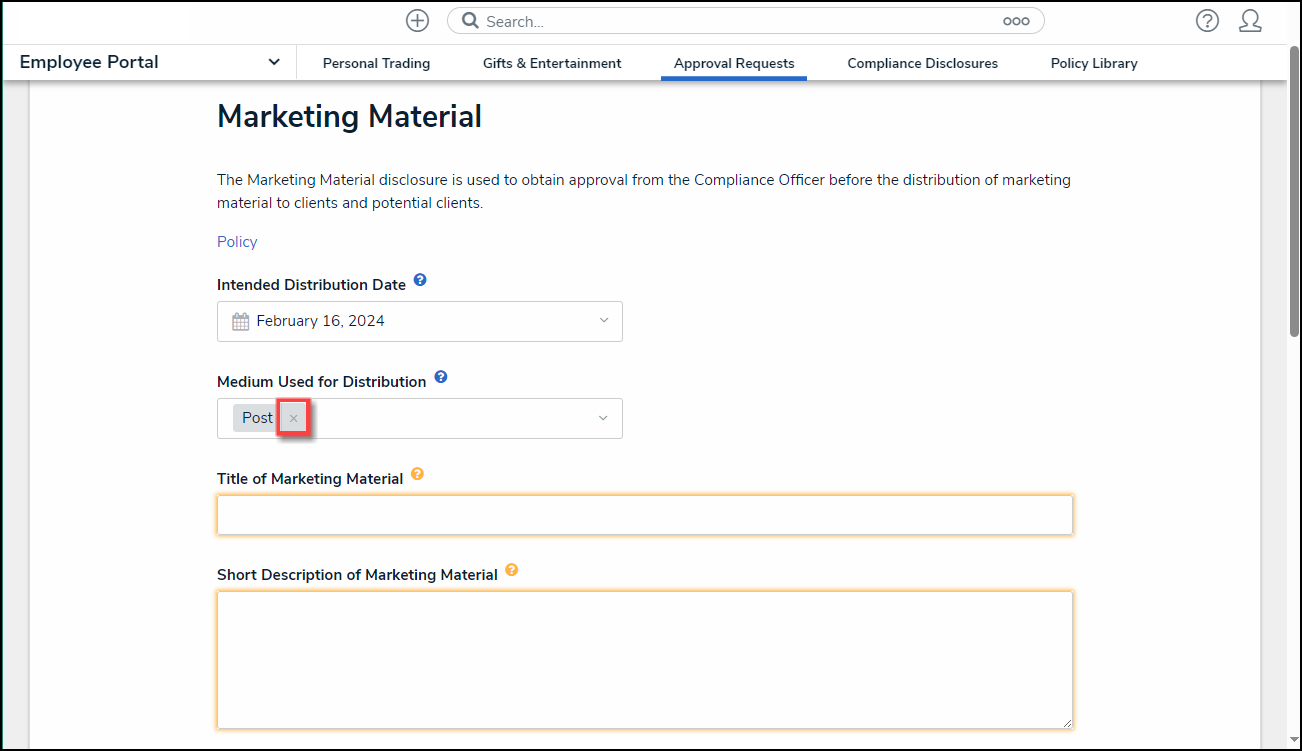Expand the Medium Used for Distribution dropdown

coord(603,418)
